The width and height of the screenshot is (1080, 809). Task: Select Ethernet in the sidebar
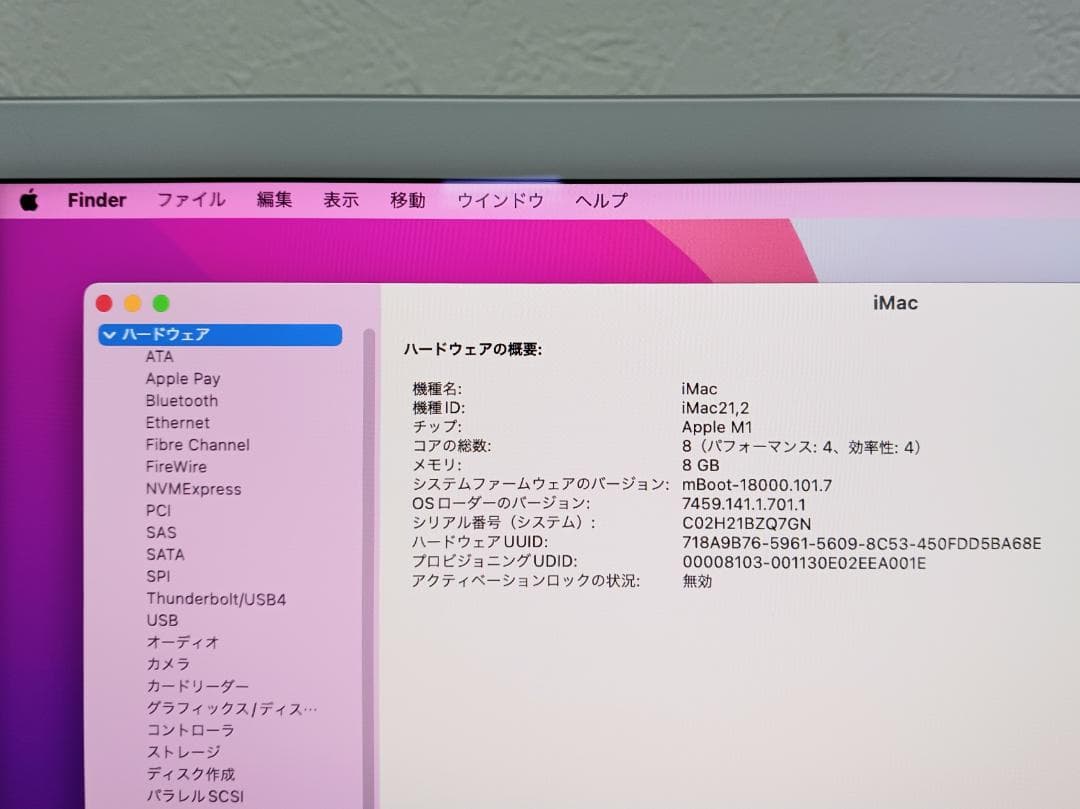(x=178, y=423)
